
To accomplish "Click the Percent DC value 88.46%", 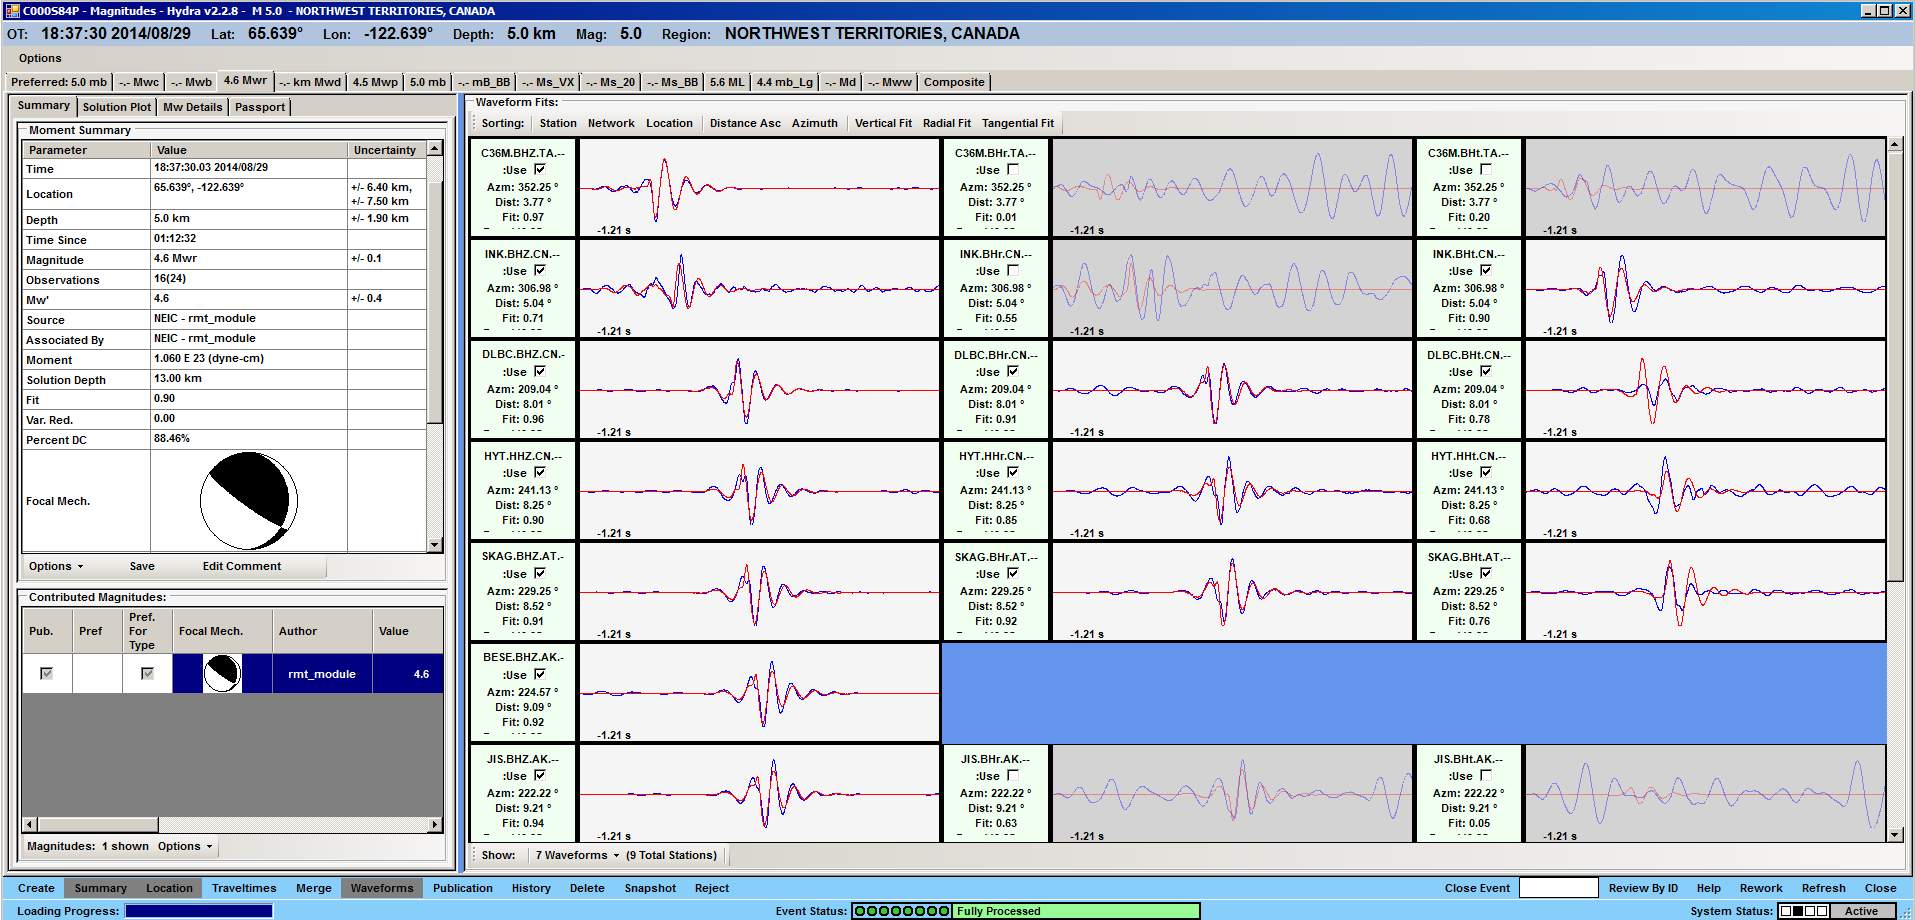I will tap(248, 439).
